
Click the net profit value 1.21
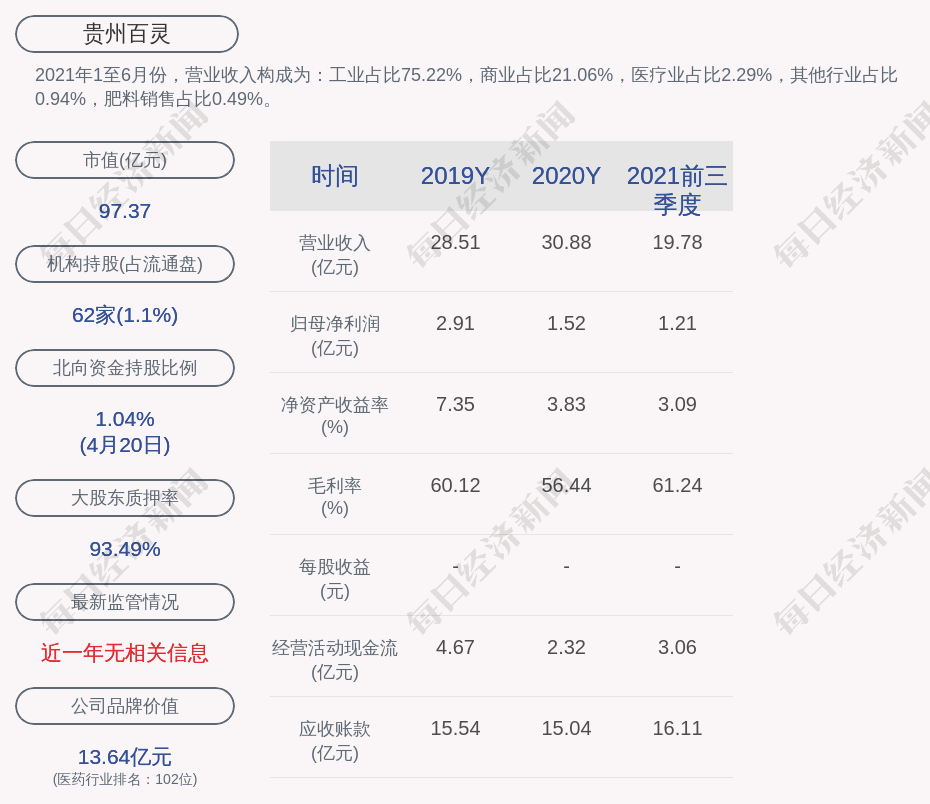tap(677, 323)
